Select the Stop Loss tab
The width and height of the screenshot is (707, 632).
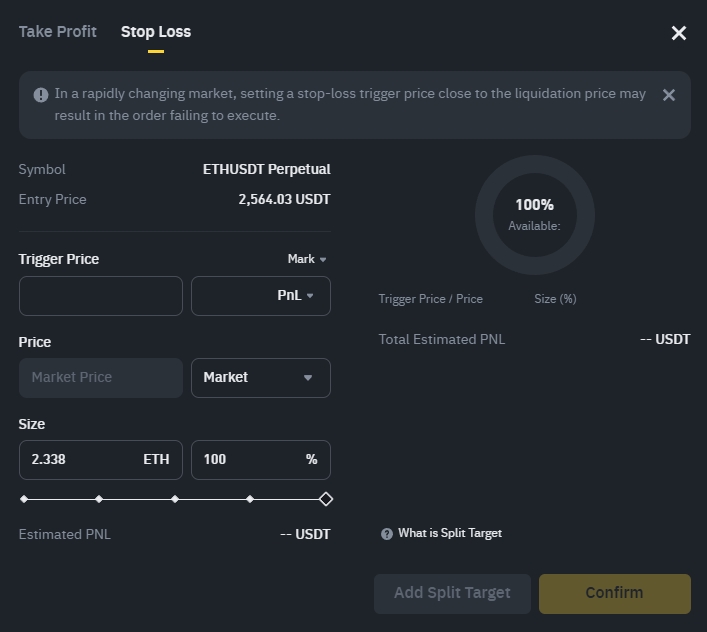coord(156,32)
